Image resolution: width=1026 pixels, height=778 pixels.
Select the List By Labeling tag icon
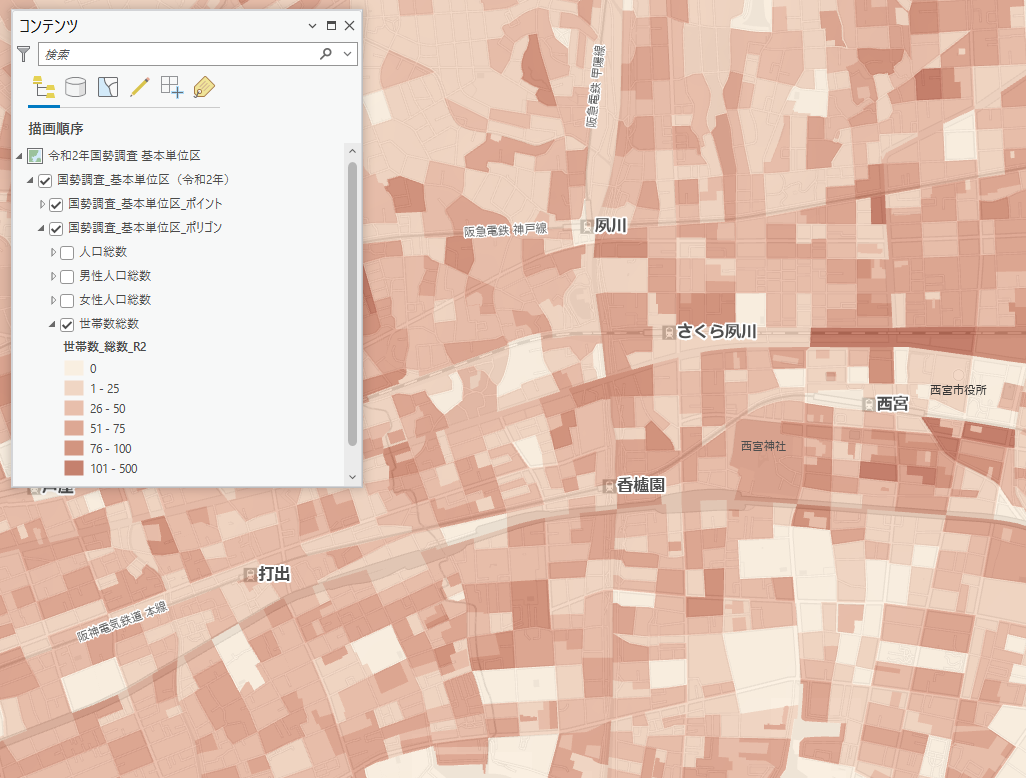coord(204,87)
